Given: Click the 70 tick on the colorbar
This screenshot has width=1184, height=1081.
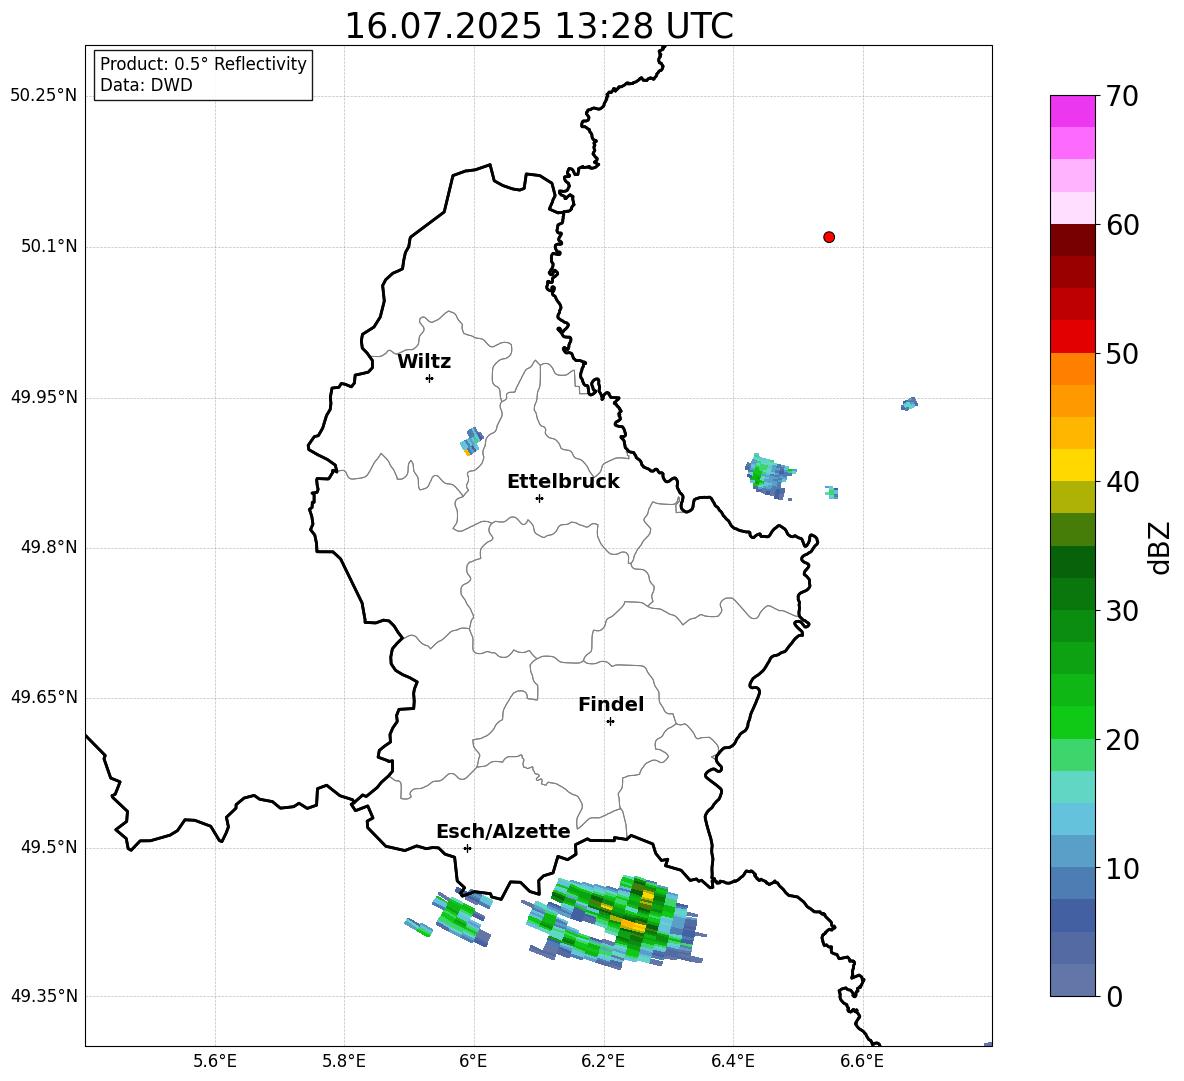Looking at the screenshot, I should (1122, 97).
